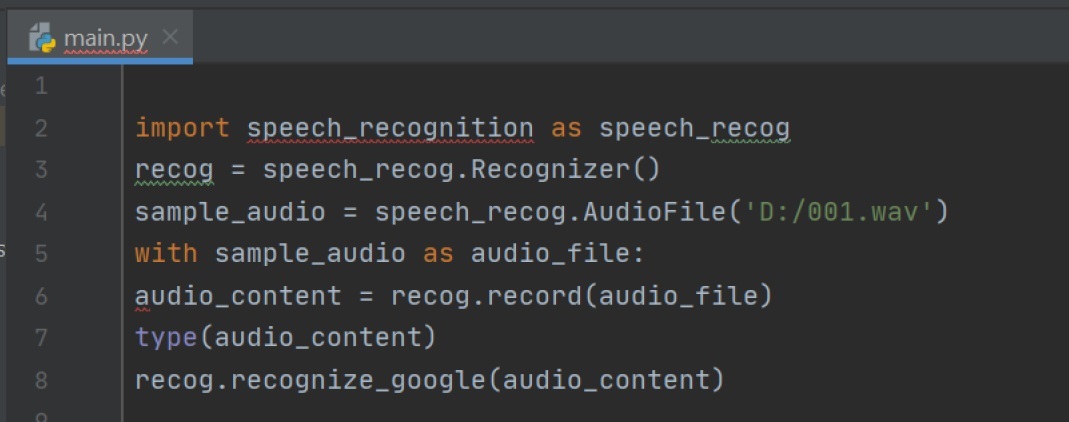Viewport: 1069px width, 422px height.
Task: Select line number 4 in the gutter
Action: point(41,212)
